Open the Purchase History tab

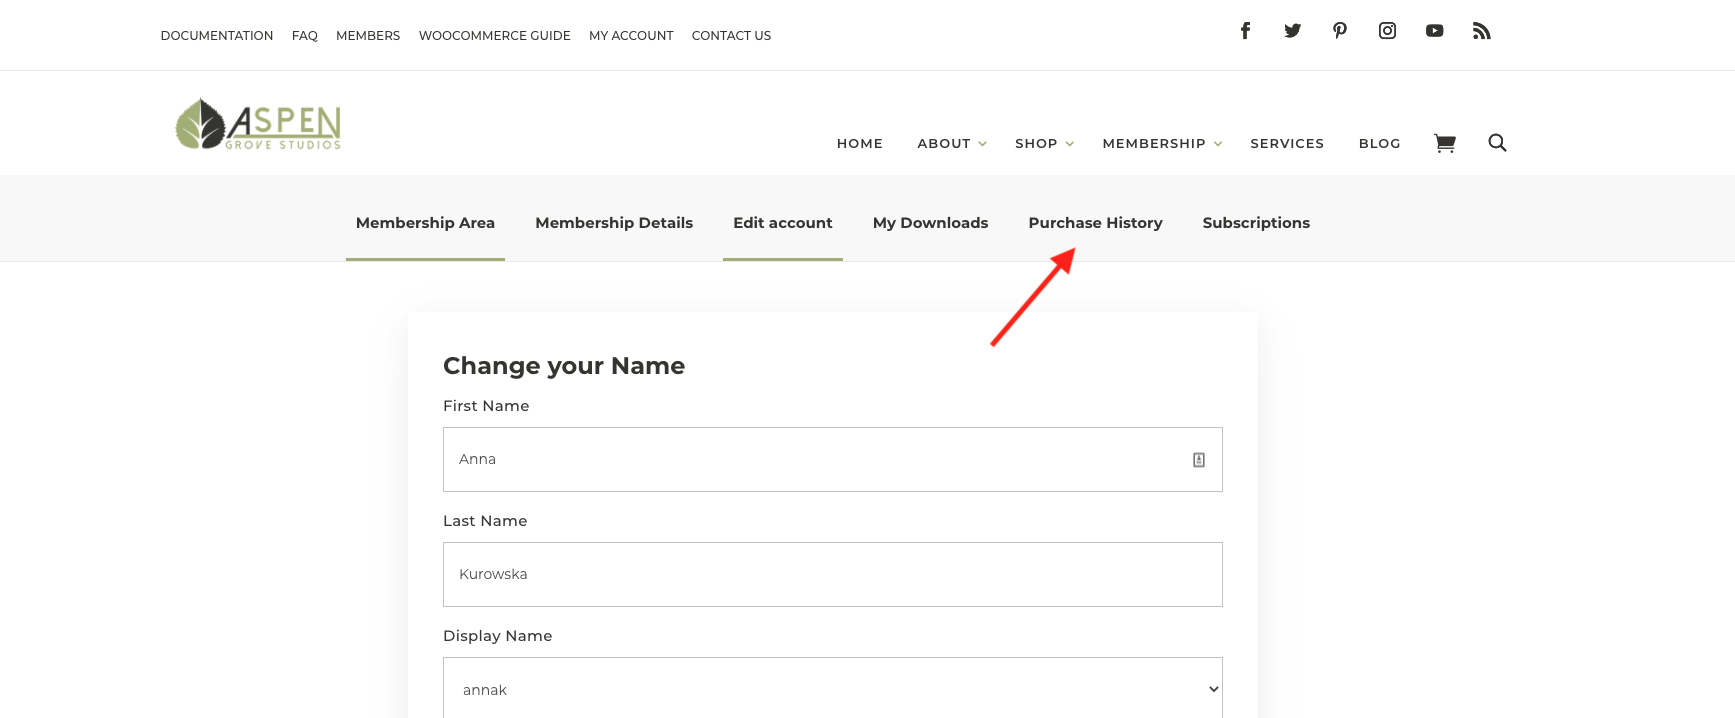pyautogui.click(x=1095, y=223)
